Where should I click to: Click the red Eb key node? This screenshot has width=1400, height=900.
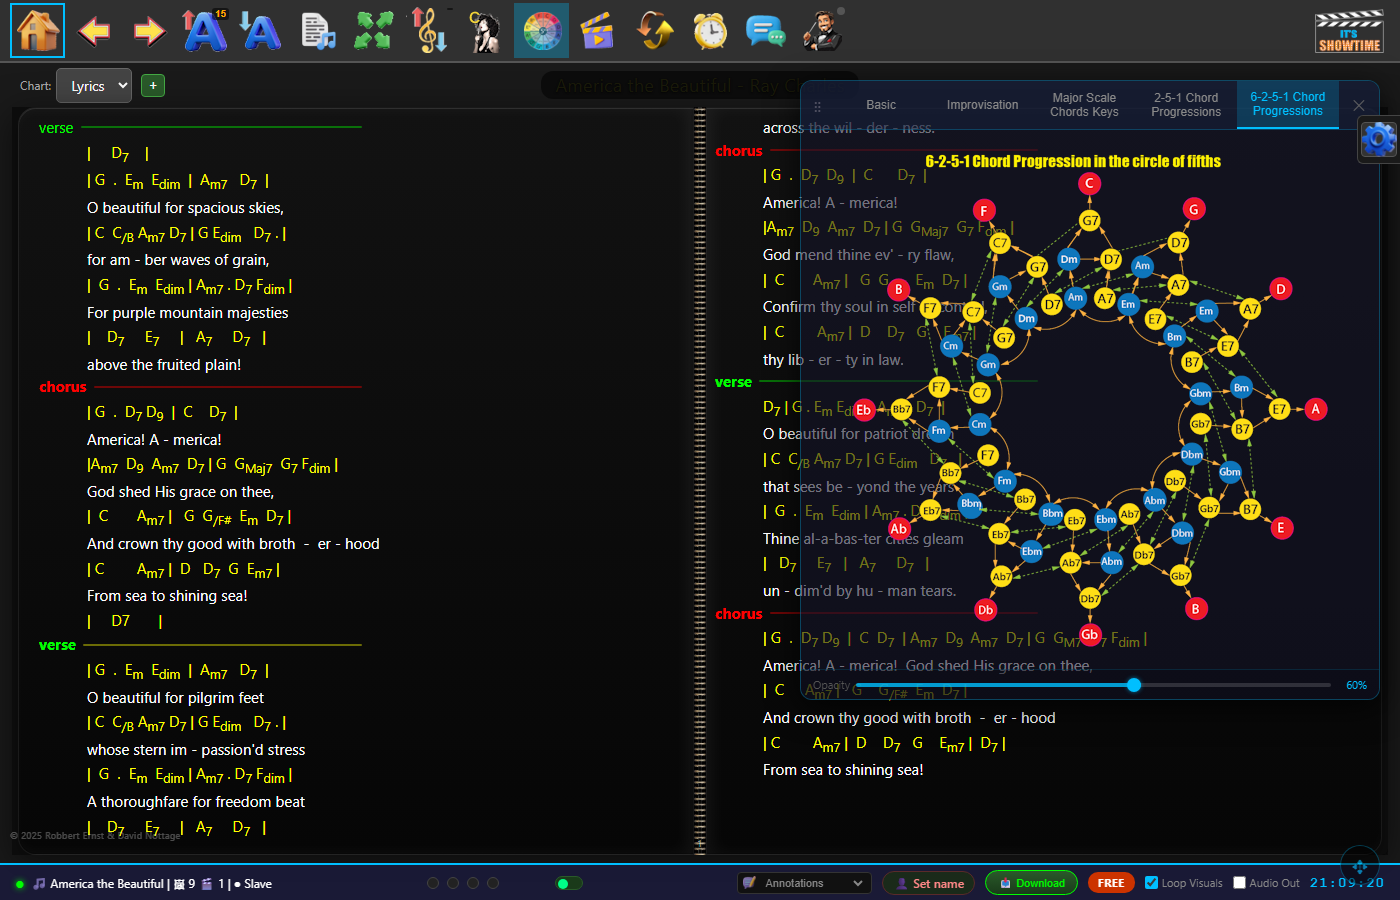(x=864, y=409)
